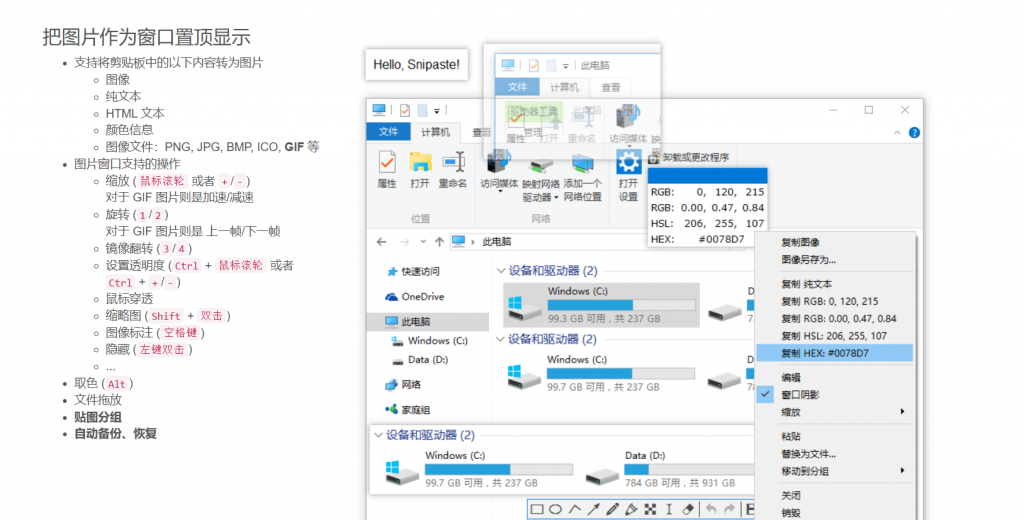Click the blue #0078D7 color preview bar
This screenshot has height=520, width=1024.
coord(707,176)
